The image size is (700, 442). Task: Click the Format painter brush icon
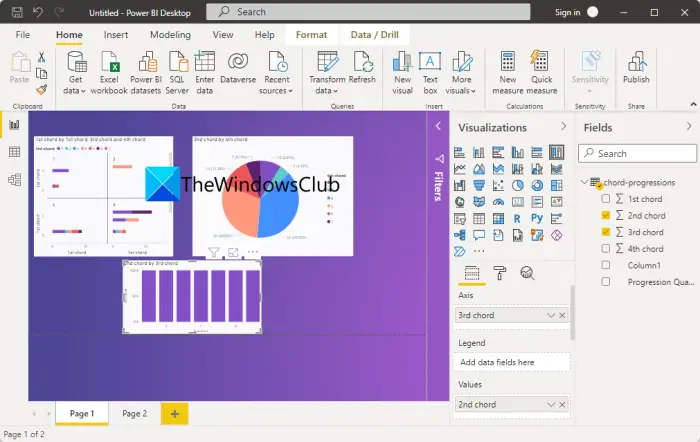[42, 90]
